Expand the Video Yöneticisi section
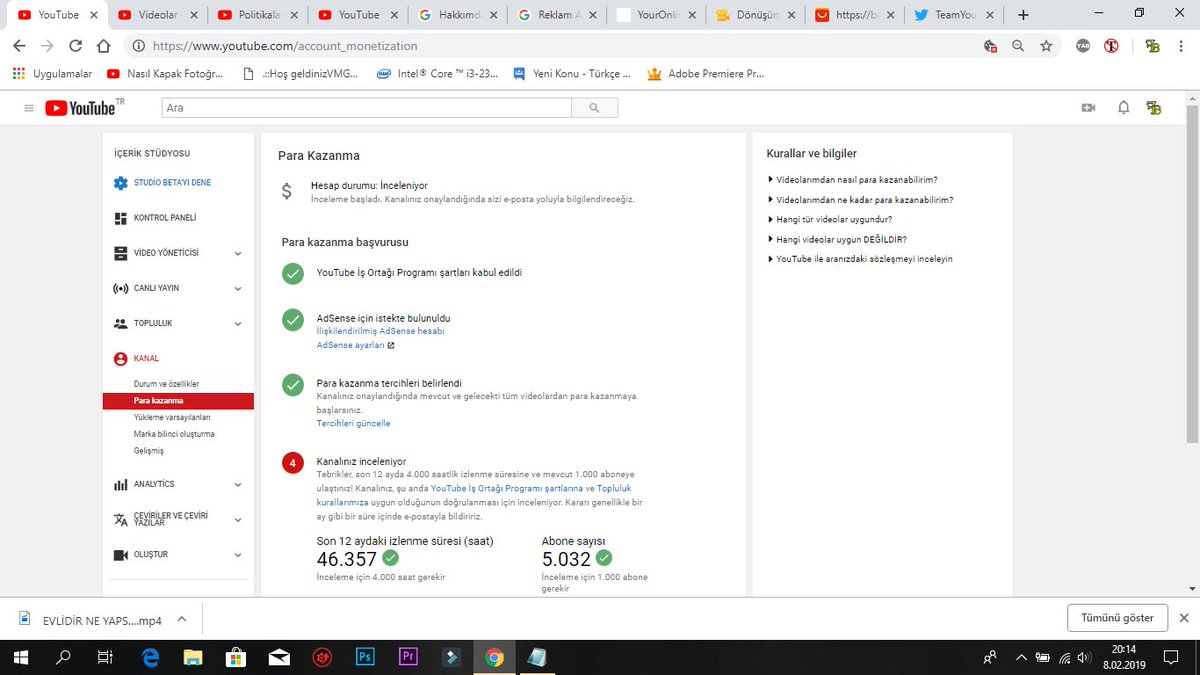The image size is (1200, 675). click(x=238, y=254)
